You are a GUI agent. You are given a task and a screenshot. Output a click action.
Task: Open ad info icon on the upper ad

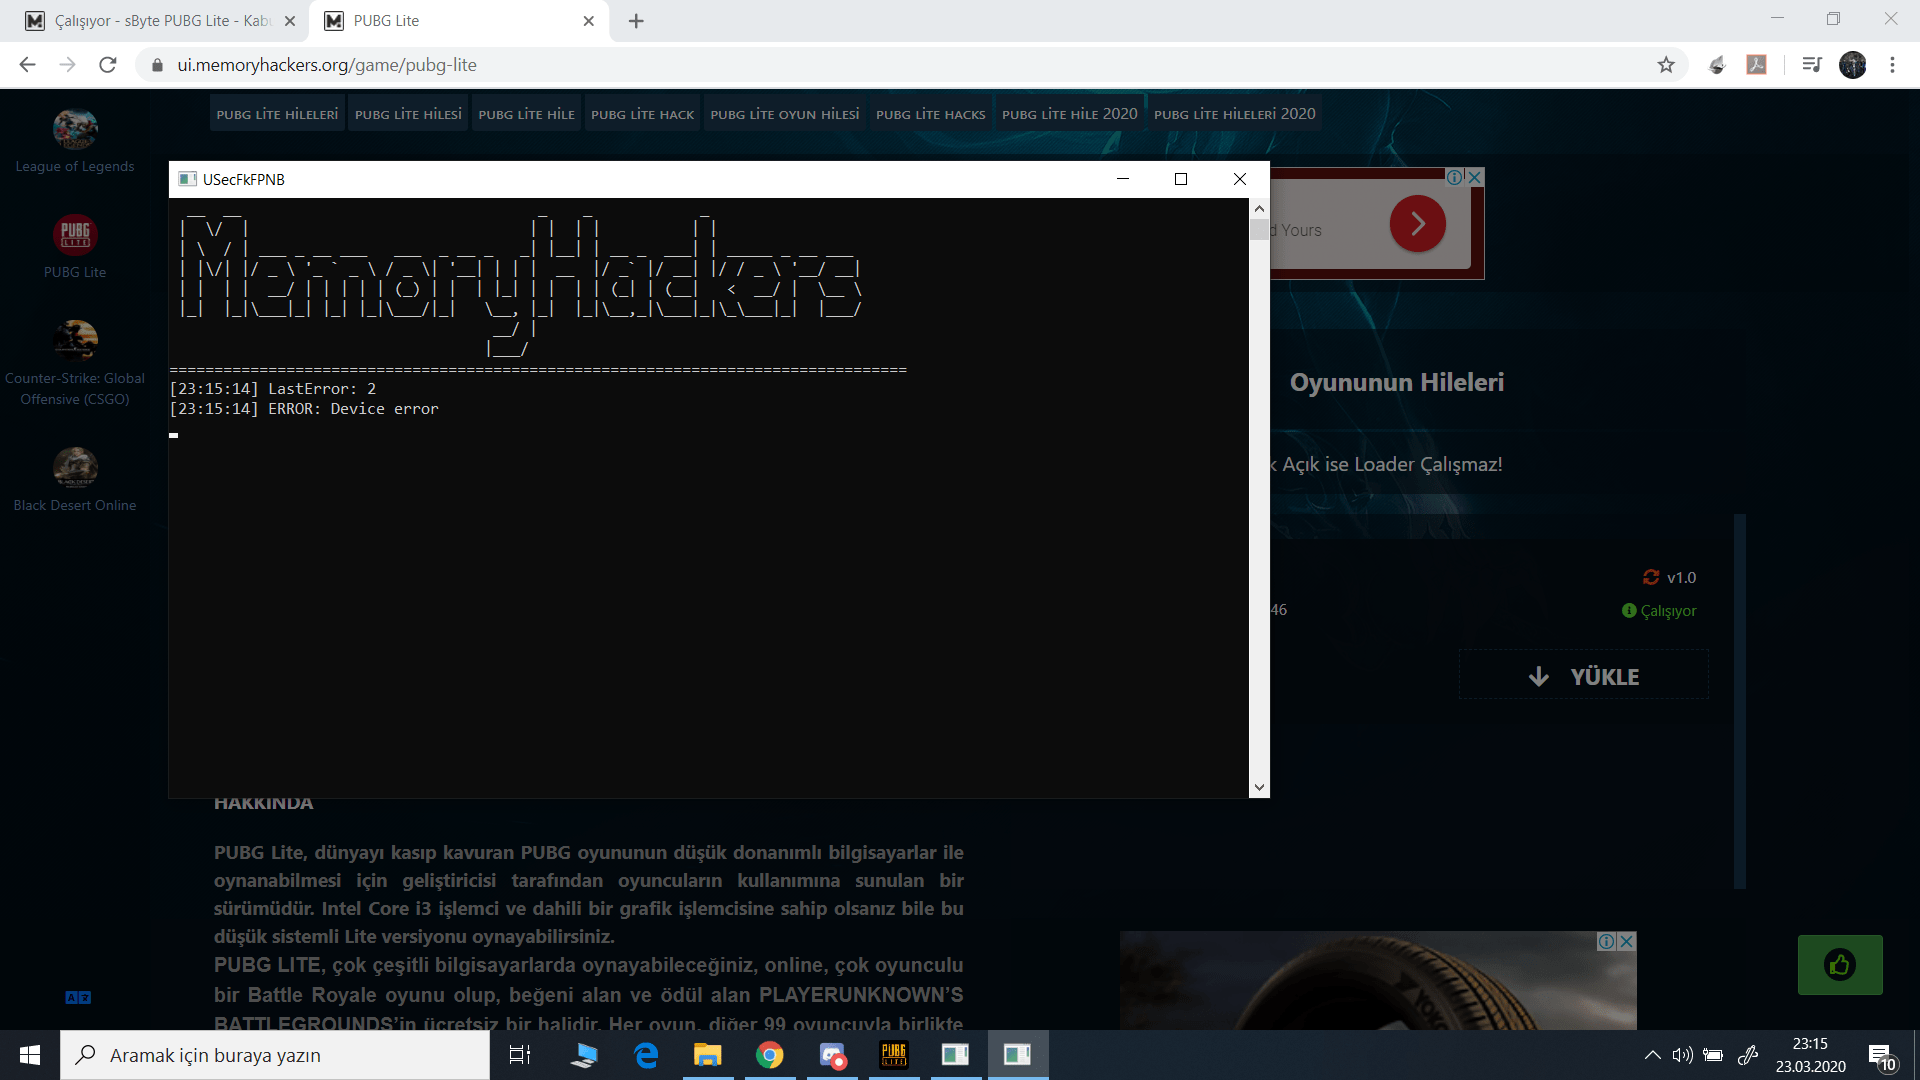point(1455,177)
